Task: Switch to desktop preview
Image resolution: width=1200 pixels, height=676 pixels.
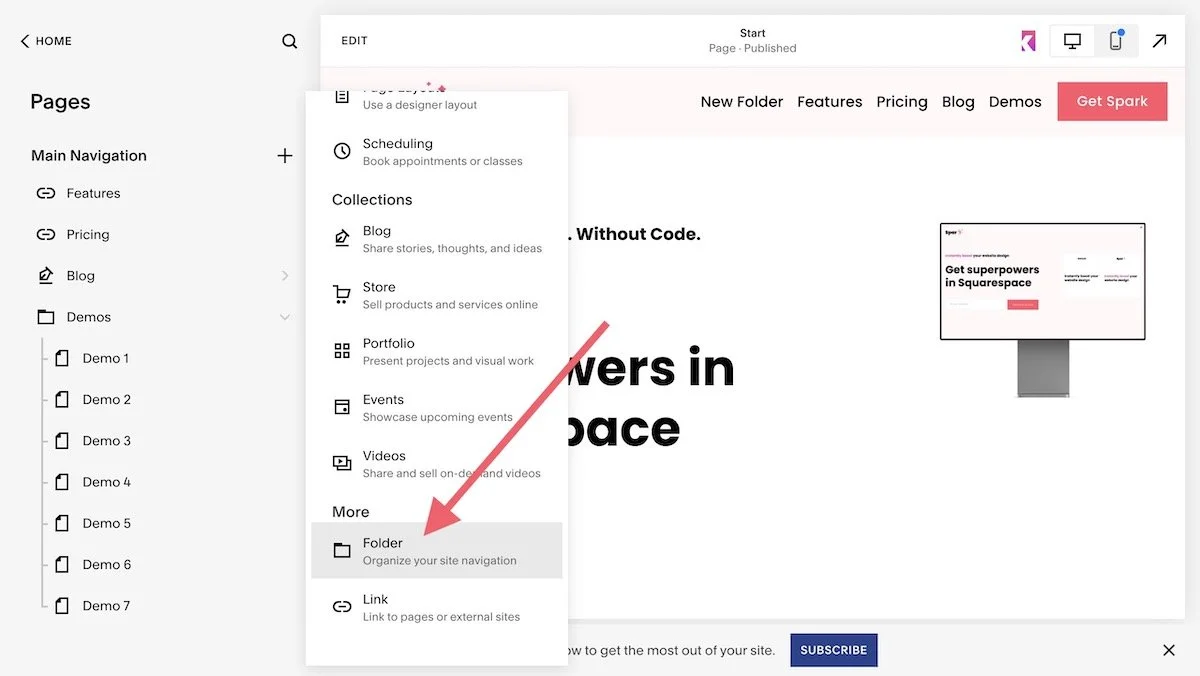Action: 1071,41
